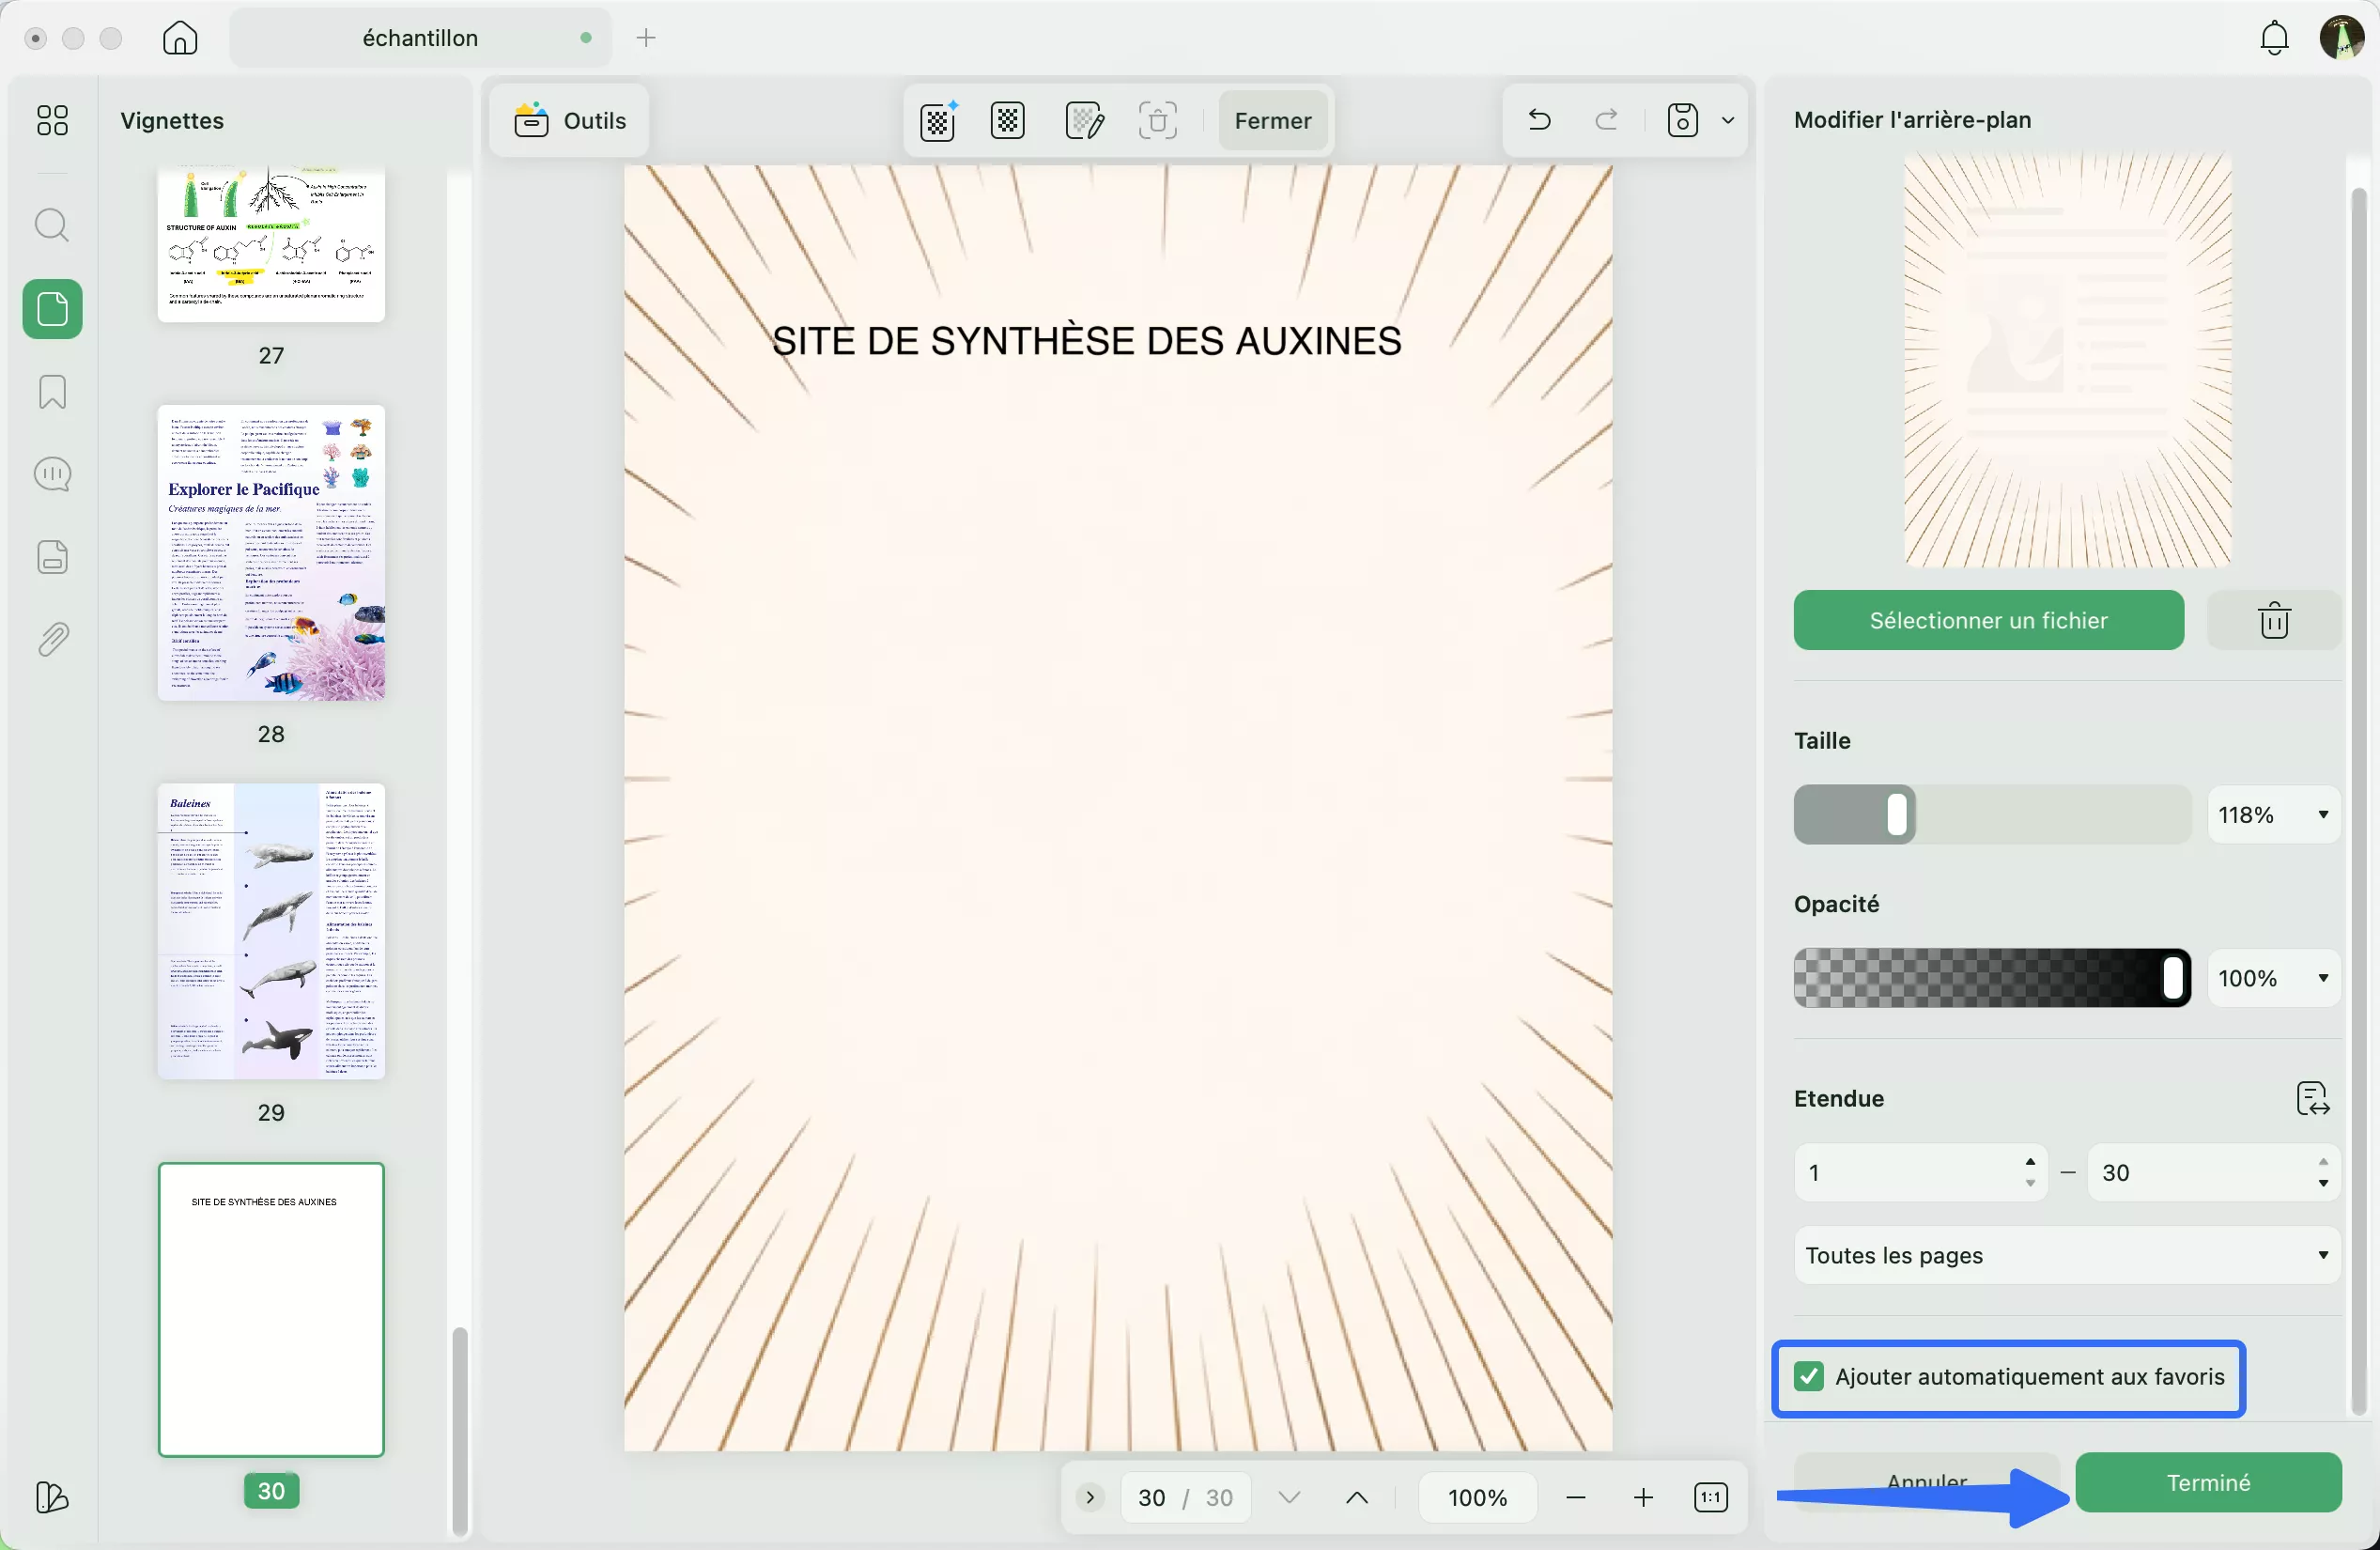Select the AI background removal tool
2380x1550 pixels.
937,120
